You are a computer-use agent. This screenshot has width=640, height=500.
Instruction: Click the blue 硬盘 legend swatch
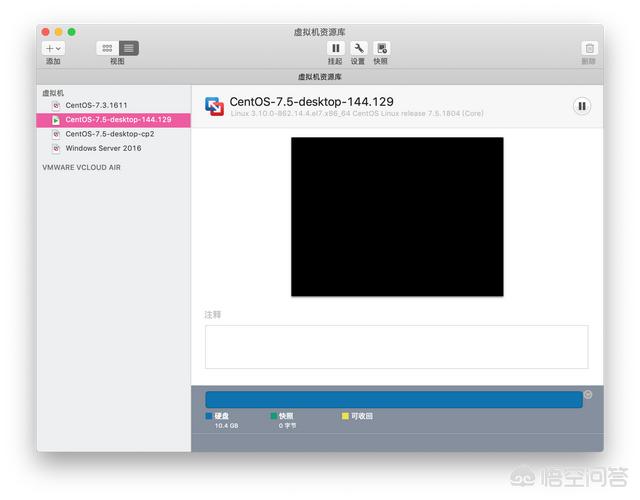[209, 416]
